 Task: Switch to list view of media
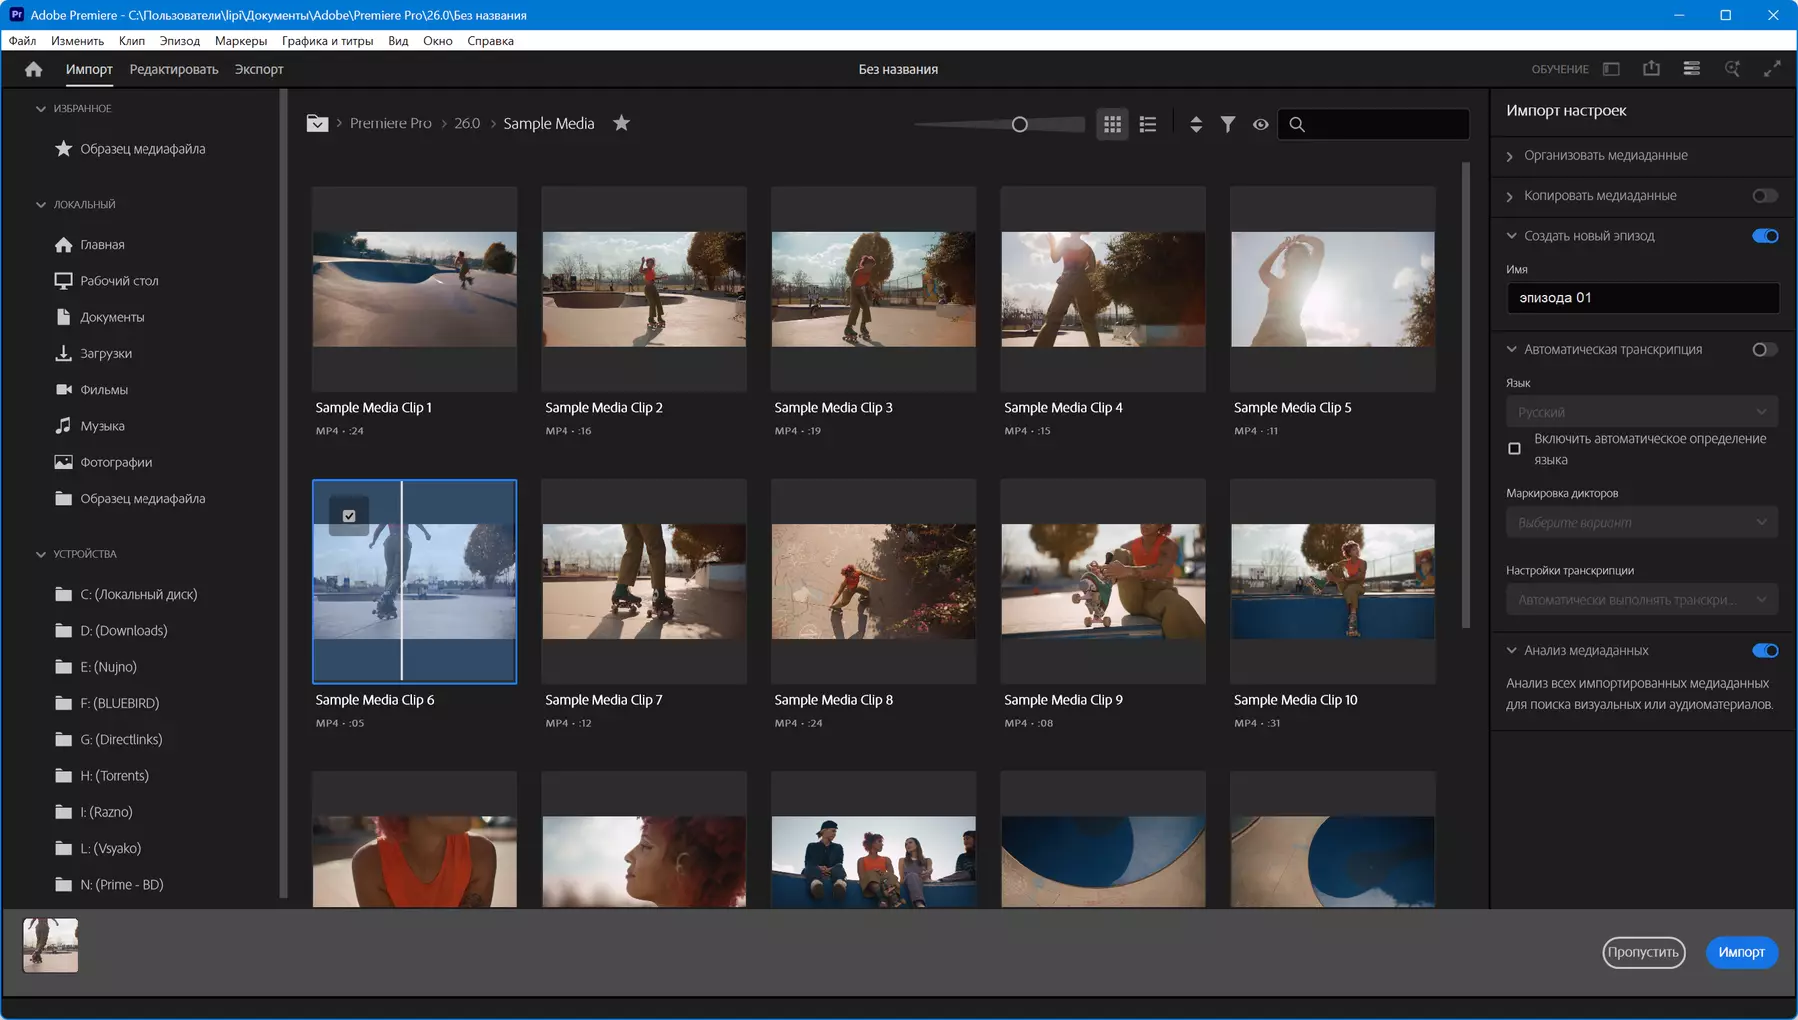click(1148, 124)
